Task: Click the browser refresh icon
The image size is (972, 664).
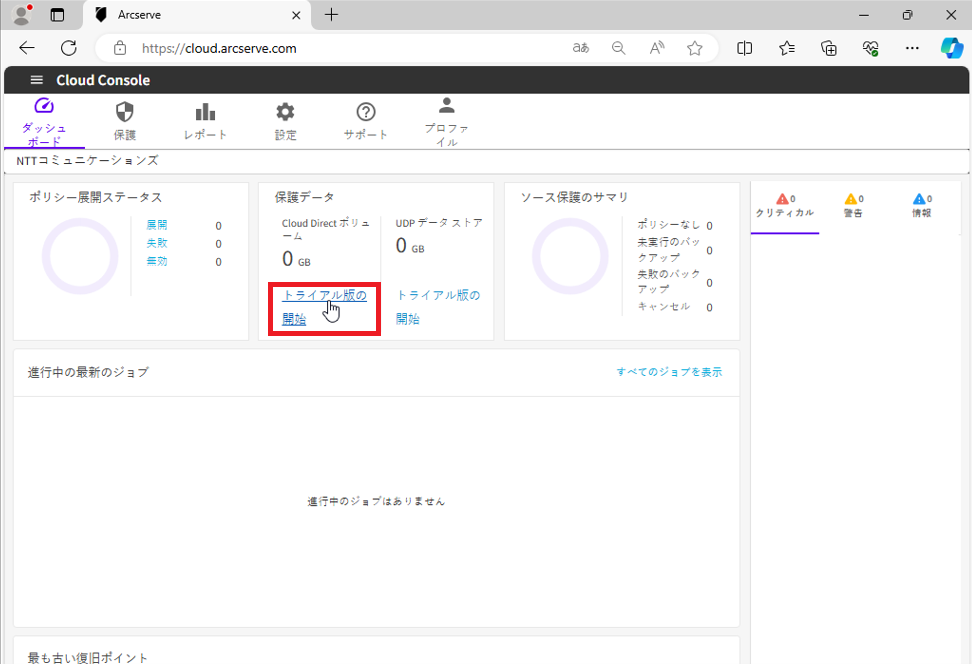Action: point(69,48)
